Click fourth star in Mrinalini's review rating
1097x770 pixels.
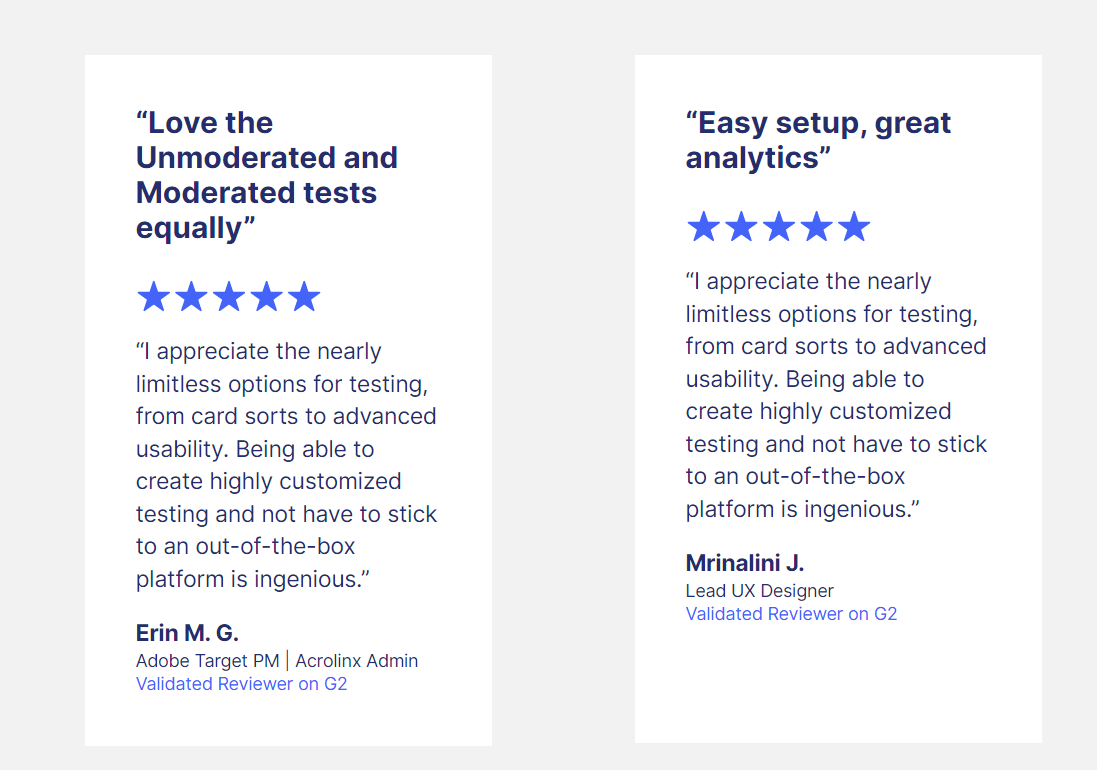coord(816,227)
